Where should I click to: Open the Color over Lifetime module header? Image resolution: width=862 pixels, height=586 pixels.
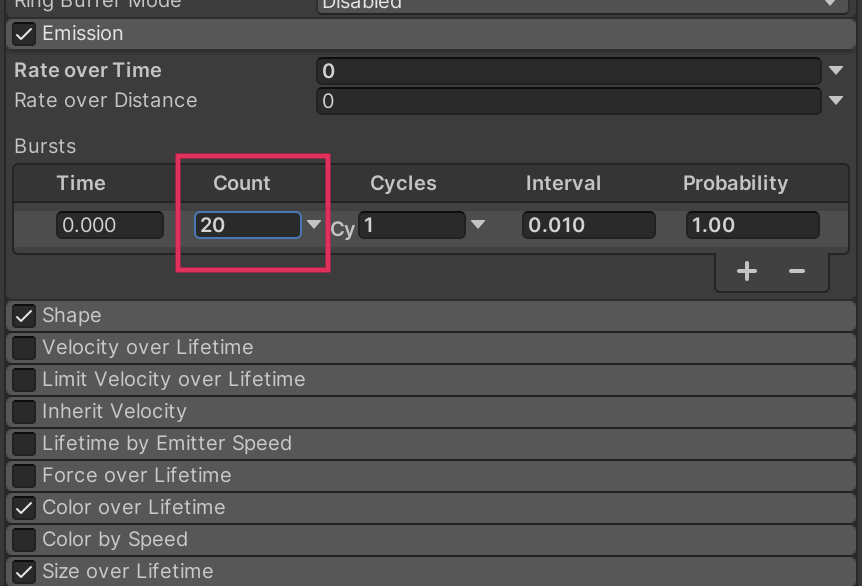coord(134,508)
